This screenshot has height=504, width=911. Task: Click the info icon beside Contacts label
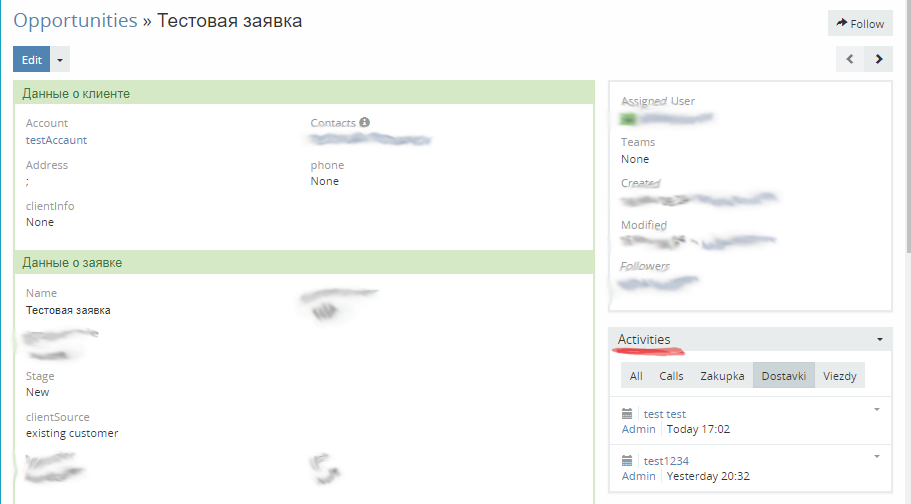tap(365, 123)
